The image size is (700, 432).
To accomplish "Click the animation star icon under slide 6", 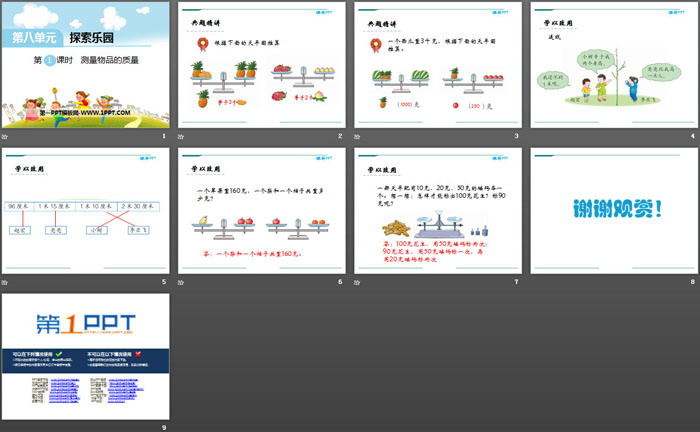I will (x=181, y=282).
